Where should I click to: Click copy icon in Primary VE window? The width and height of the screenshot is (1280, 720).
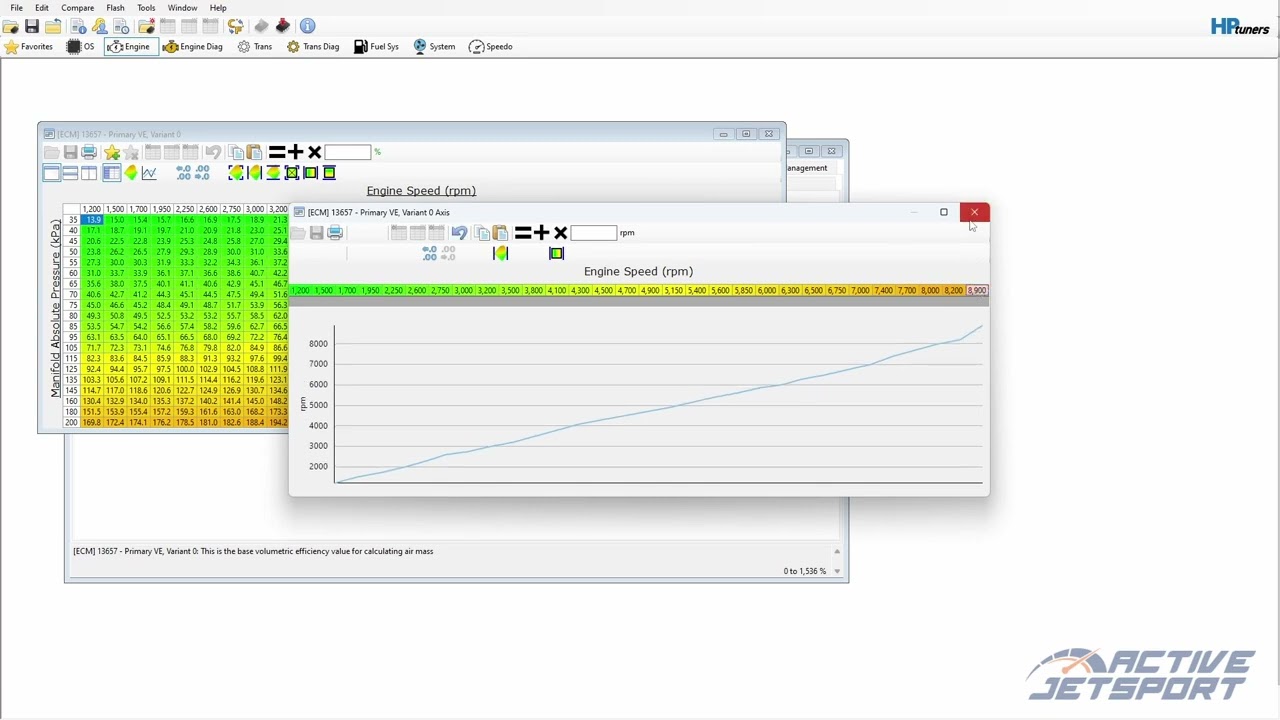[236, 152]
